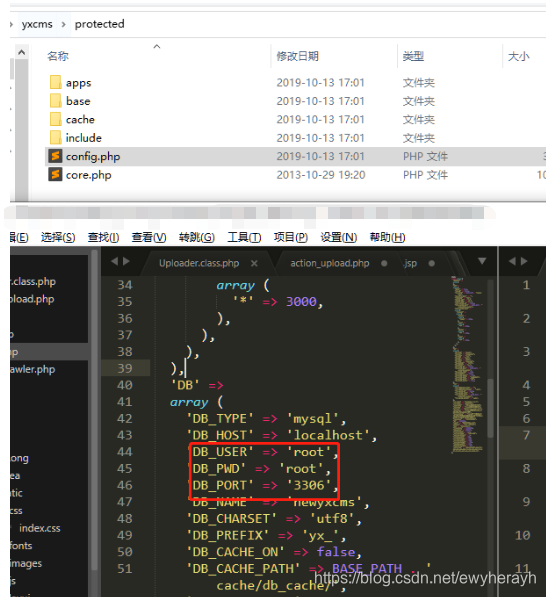
Task: Sort files by 名称 column
Action: pos(58,56)
